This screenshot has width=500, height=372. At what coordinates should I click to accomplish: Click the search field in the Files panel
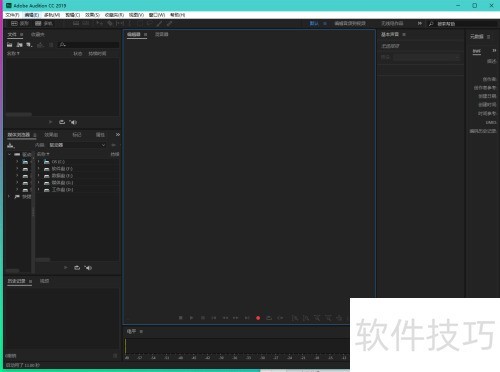89,45
